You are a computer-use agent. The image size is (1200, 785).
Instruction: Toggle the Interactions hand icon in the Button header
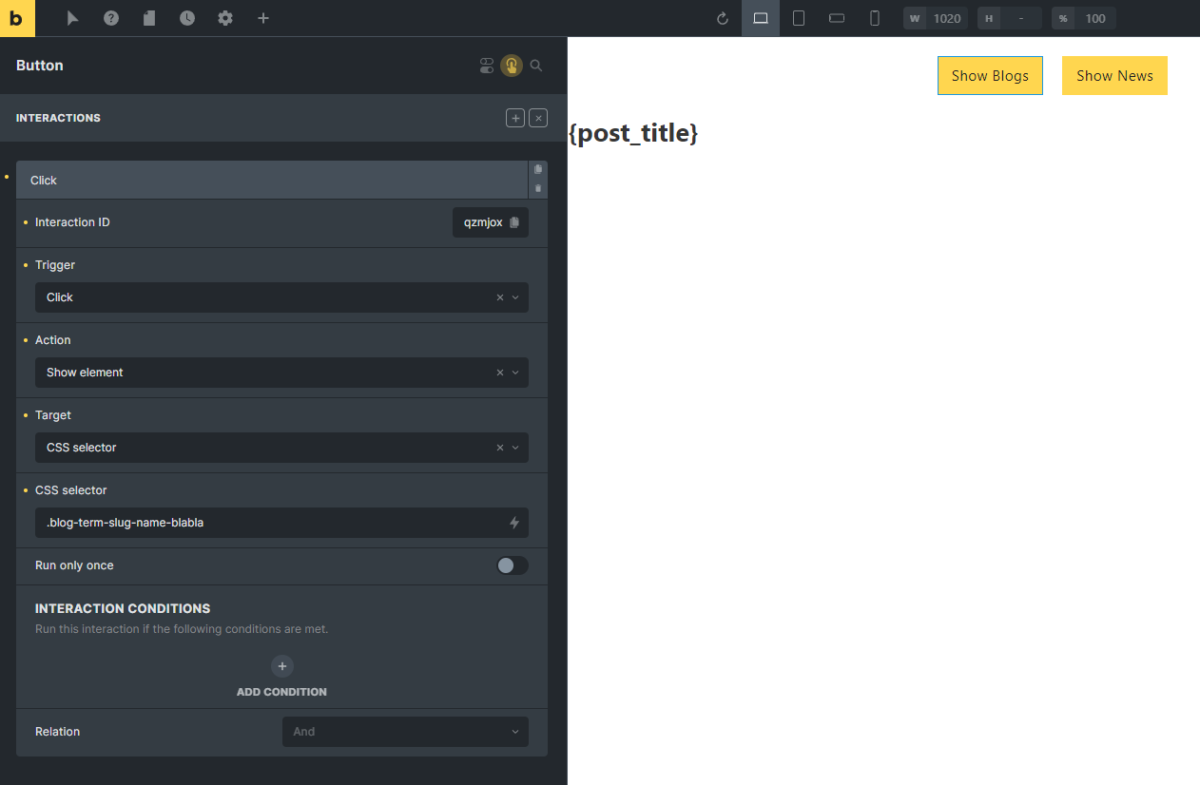coord(511,66)
